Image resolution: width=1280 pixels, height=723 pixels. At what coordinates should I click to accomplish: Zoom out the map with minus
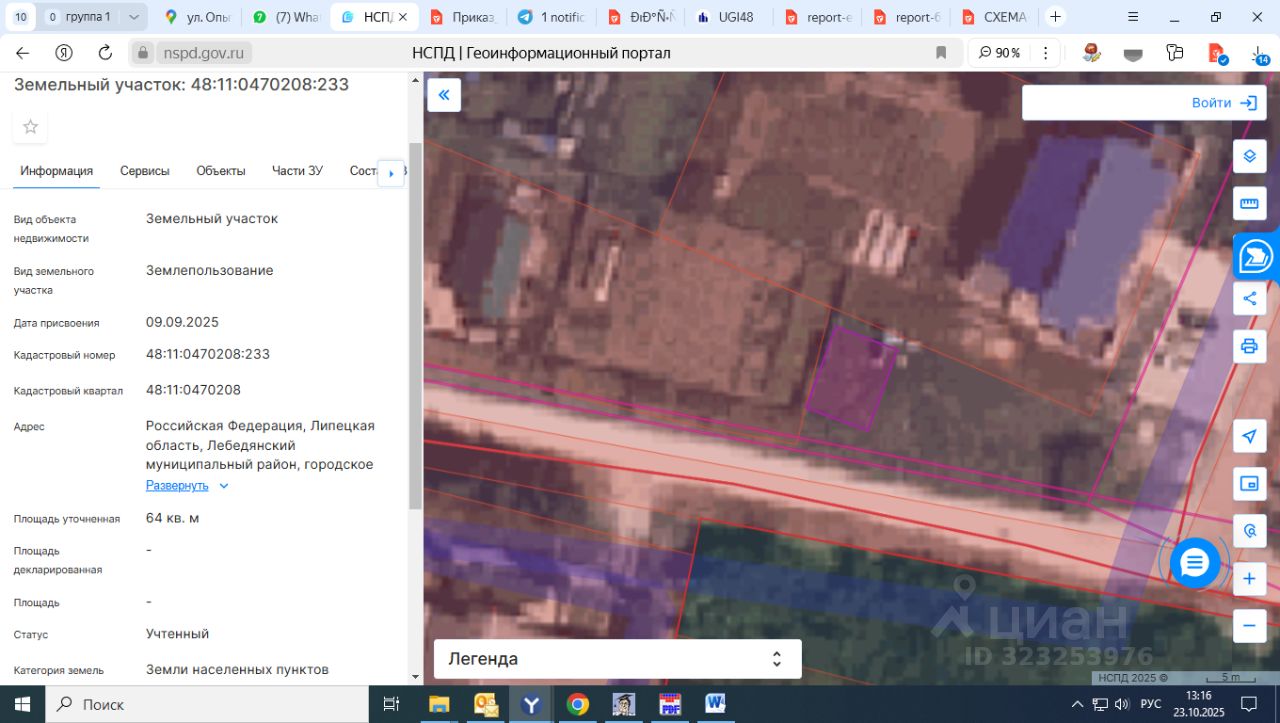[1249, 626]
